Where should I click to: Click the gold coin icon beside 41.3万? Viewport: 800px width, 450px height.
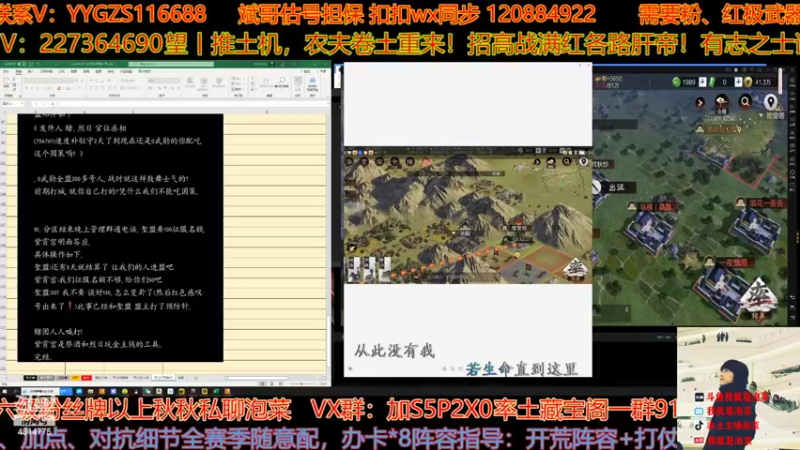pos(748,82)
